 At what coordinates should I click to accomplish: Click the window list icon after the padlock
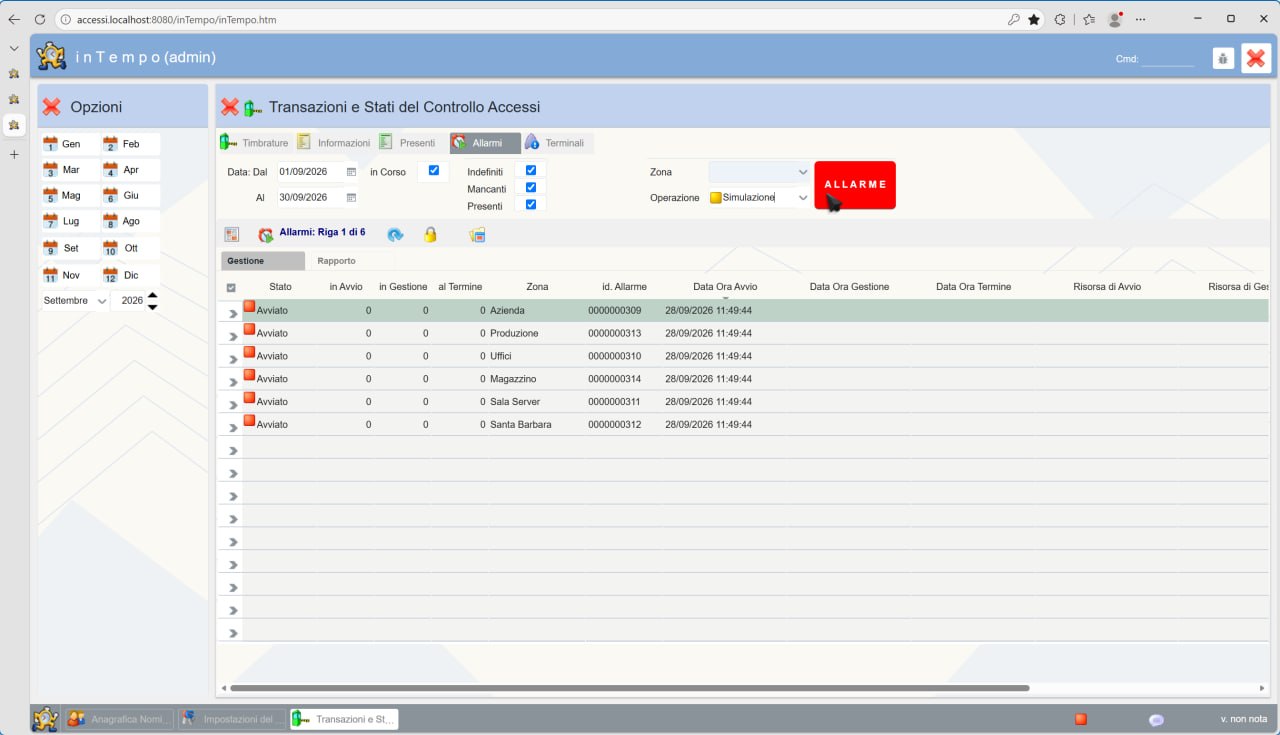click(x=477, y=235)
